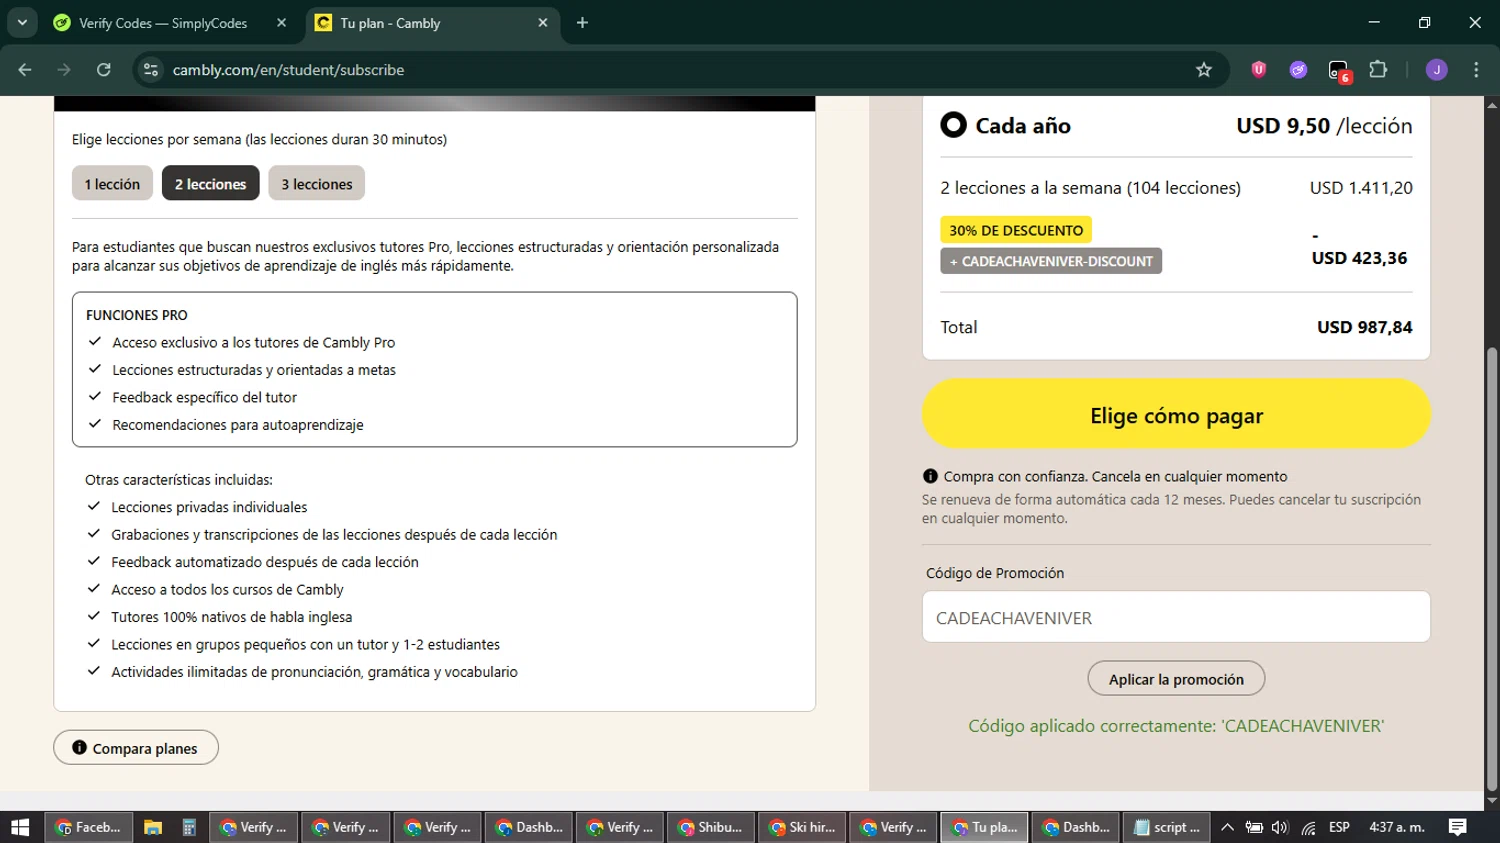Image resolution: width=1500 pixels, height=843 pixels.
Task: Choose 2 lecciones per week
Action: tap(210, 184)
